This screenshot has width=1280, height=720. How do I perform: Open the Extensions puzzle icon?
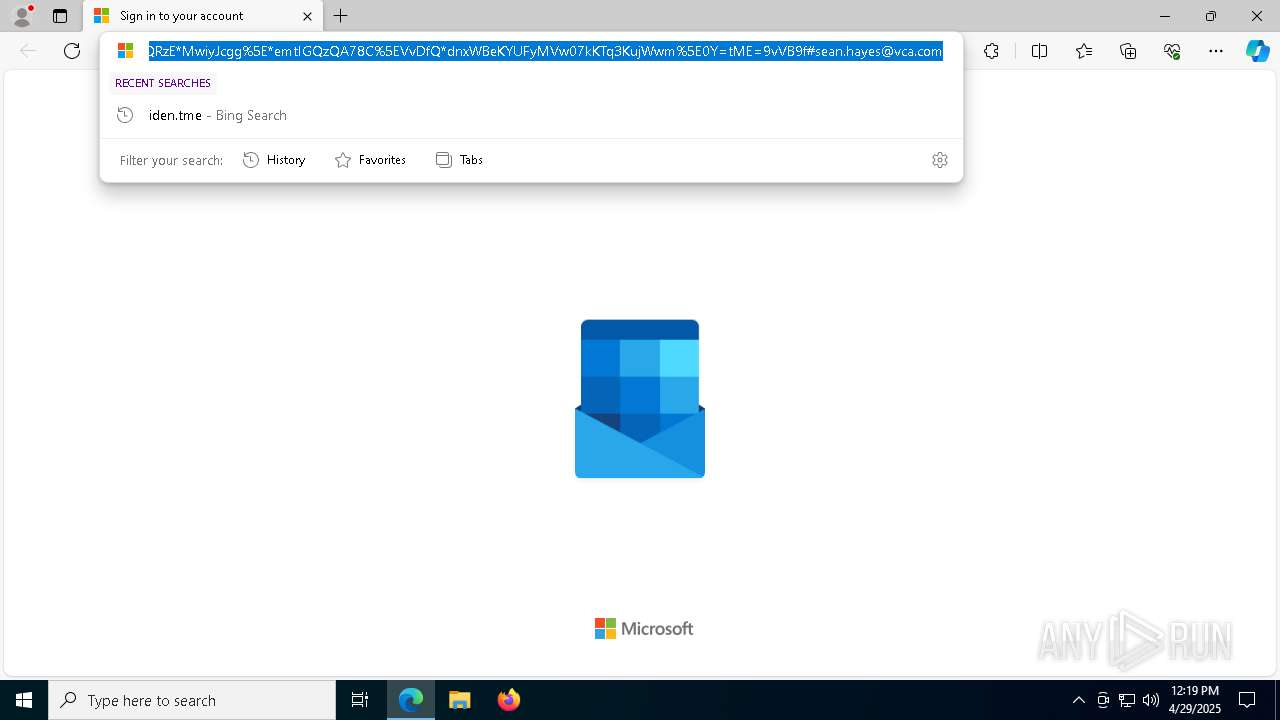991,51
